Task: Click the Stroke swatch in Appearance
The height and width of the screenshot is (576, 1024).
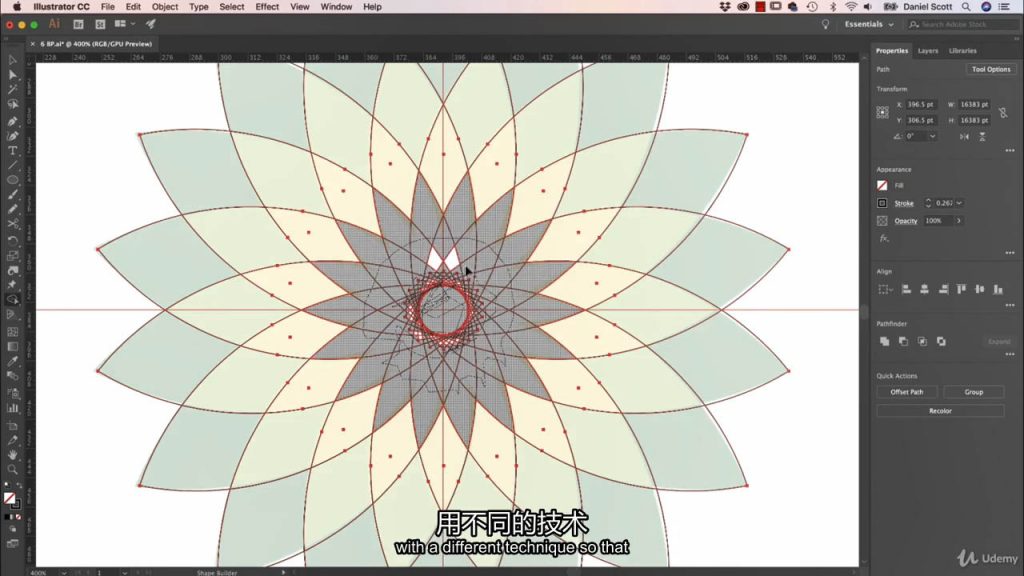Action: coord(882,203)
